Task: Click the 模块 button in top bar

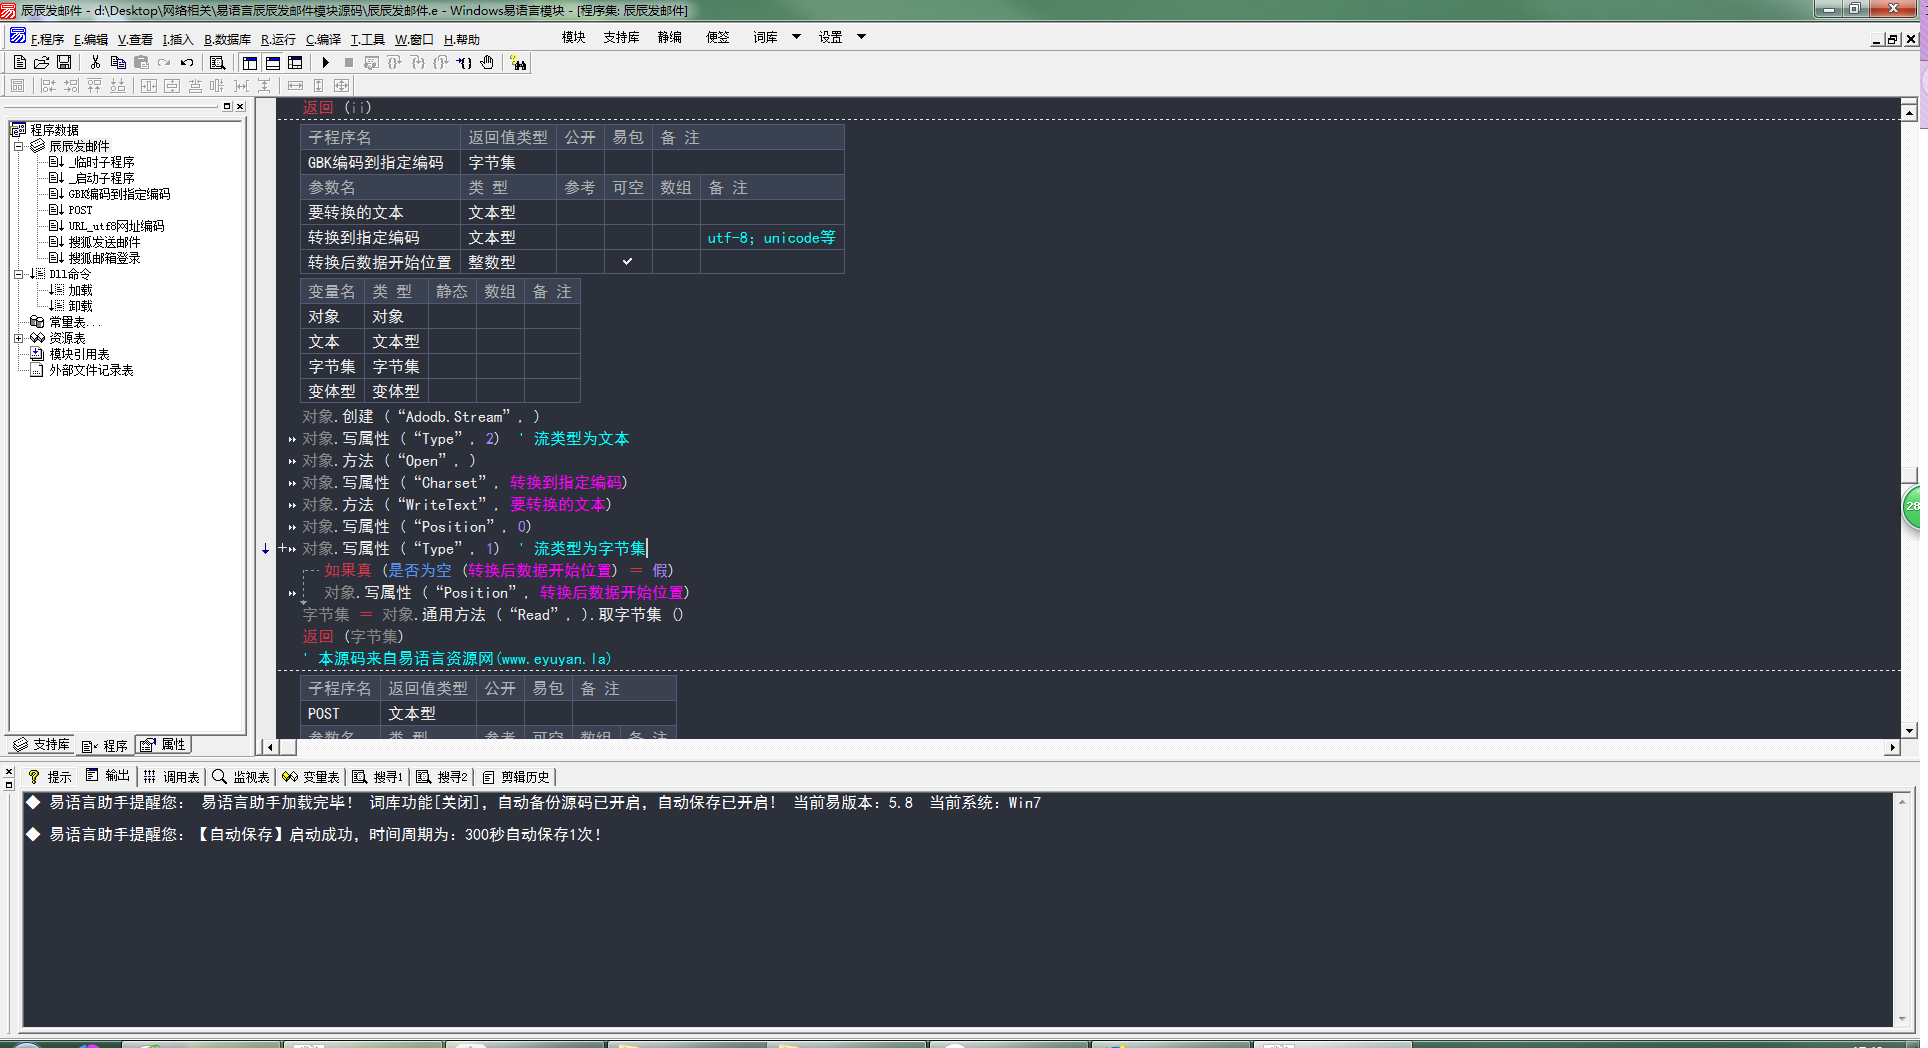Action: click(573, 37)
